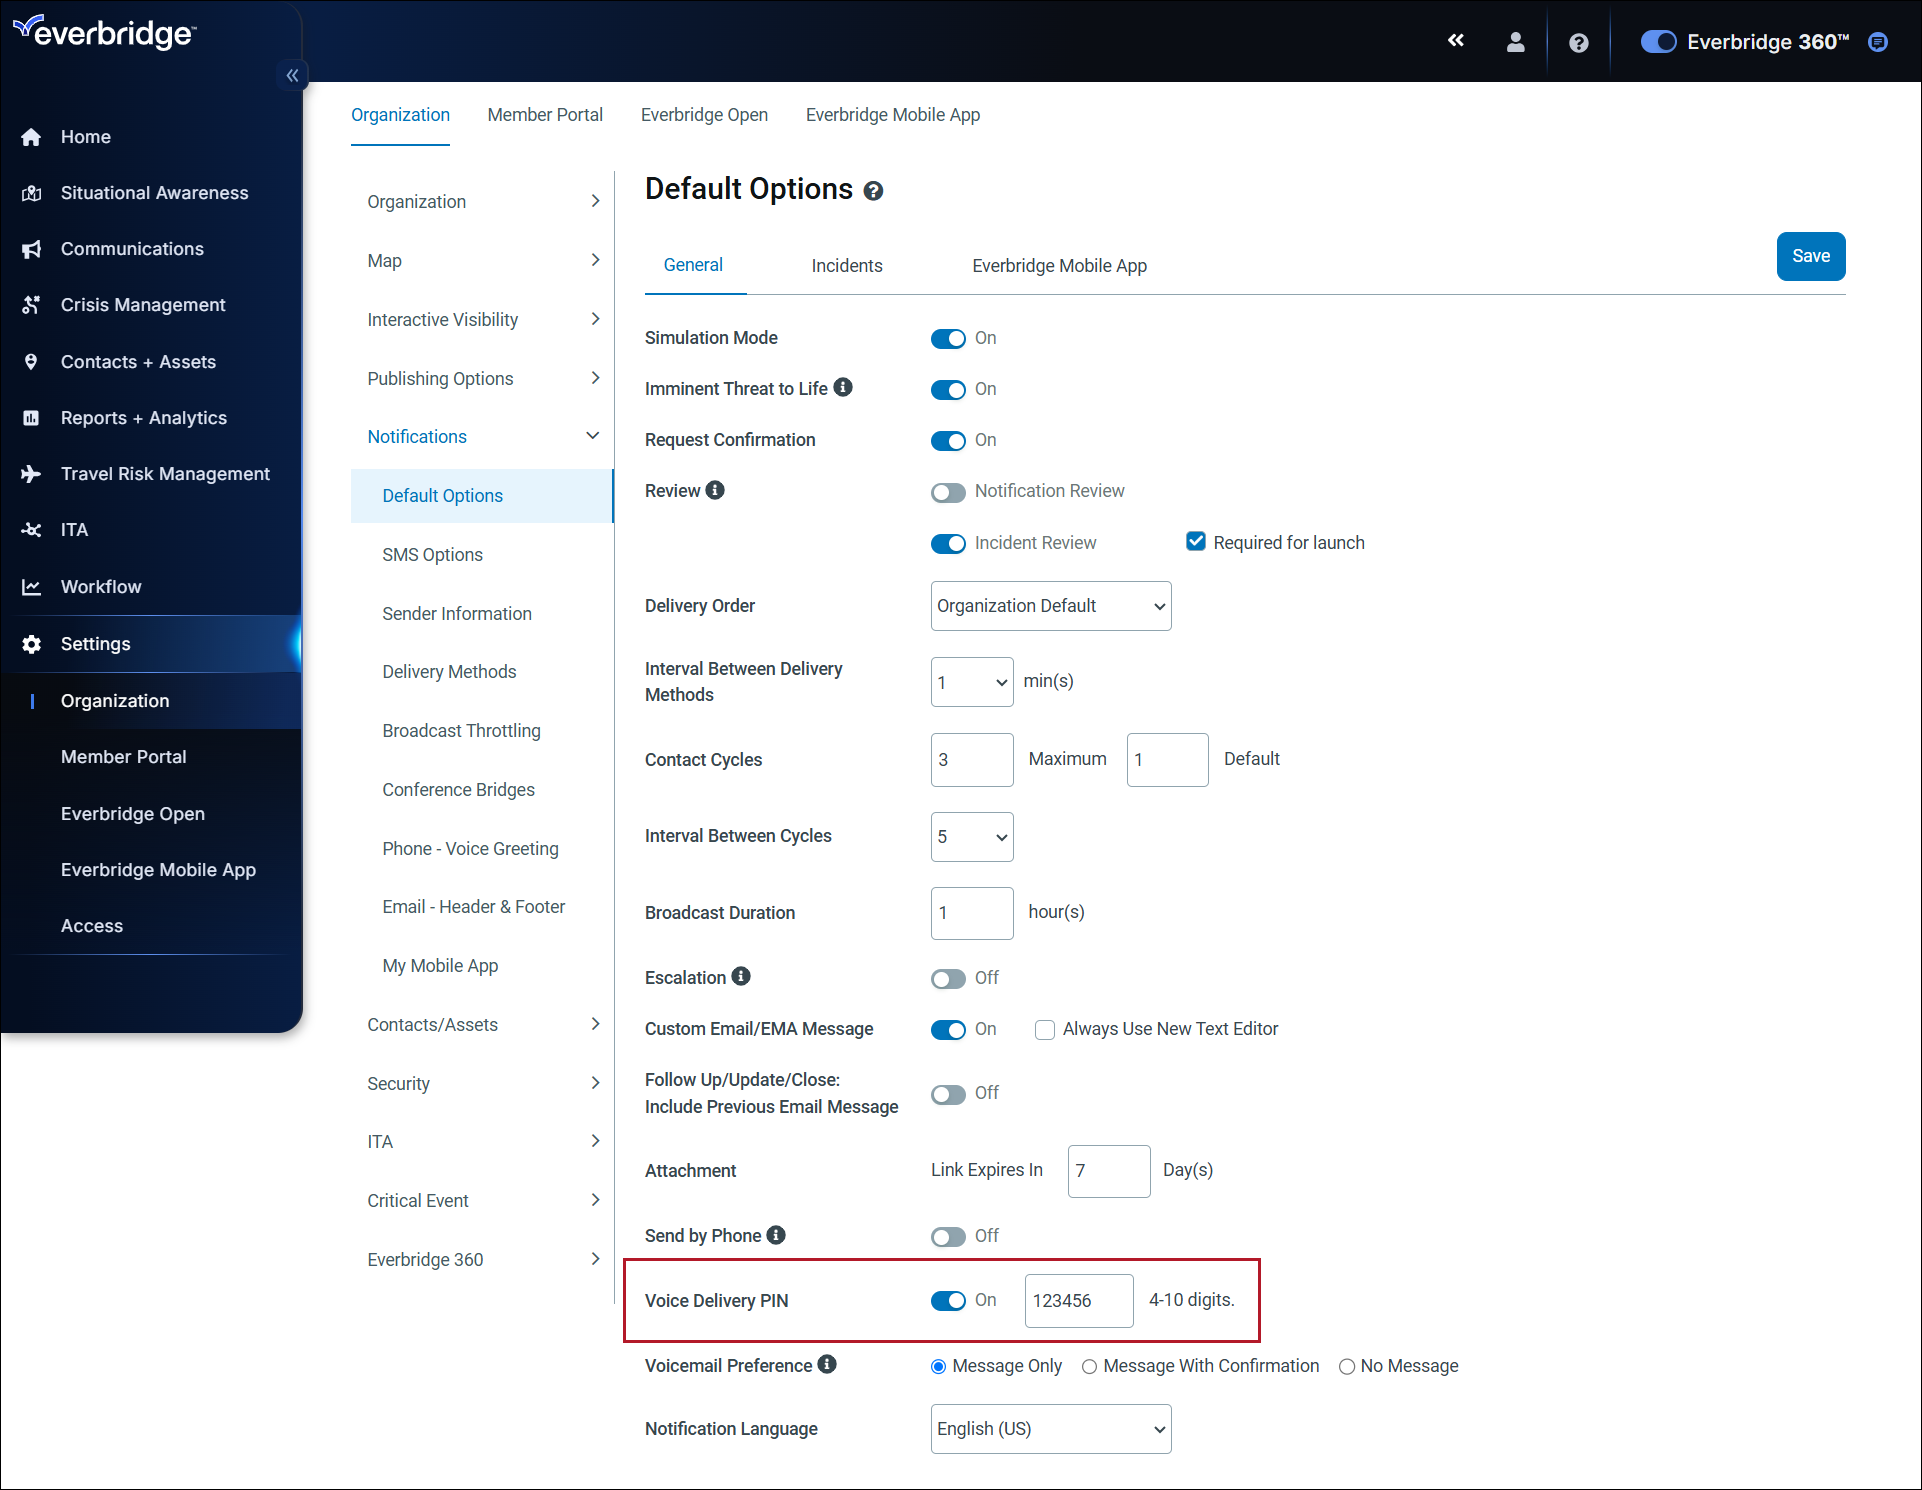
Task: Click Save button to apply settings
Action: pyautogui.click(x=1810, y=256)
